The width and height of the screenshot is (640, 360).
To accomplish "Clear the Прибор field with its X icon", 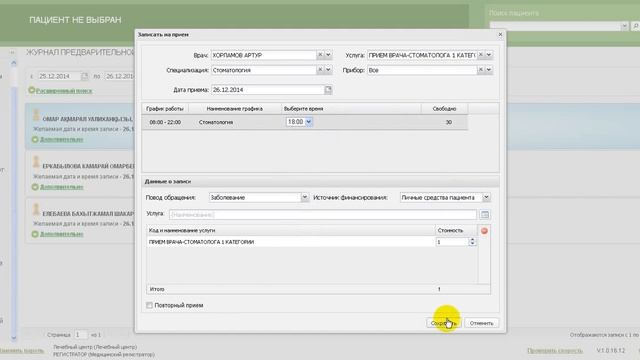I will point(481,70).
